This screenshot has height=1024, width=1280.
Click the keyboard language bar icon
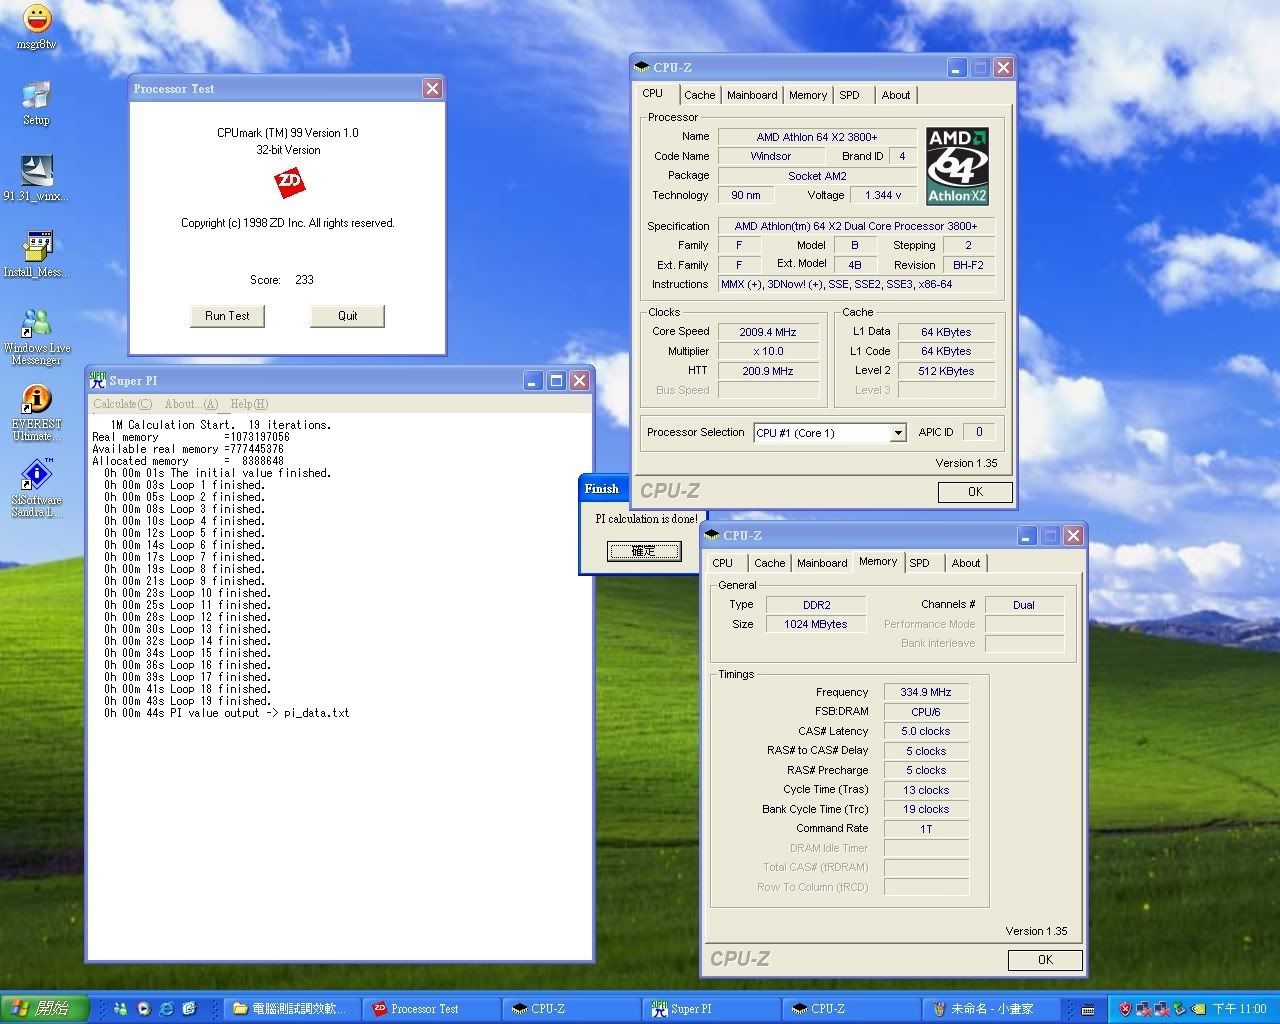coord(1088,1009)
